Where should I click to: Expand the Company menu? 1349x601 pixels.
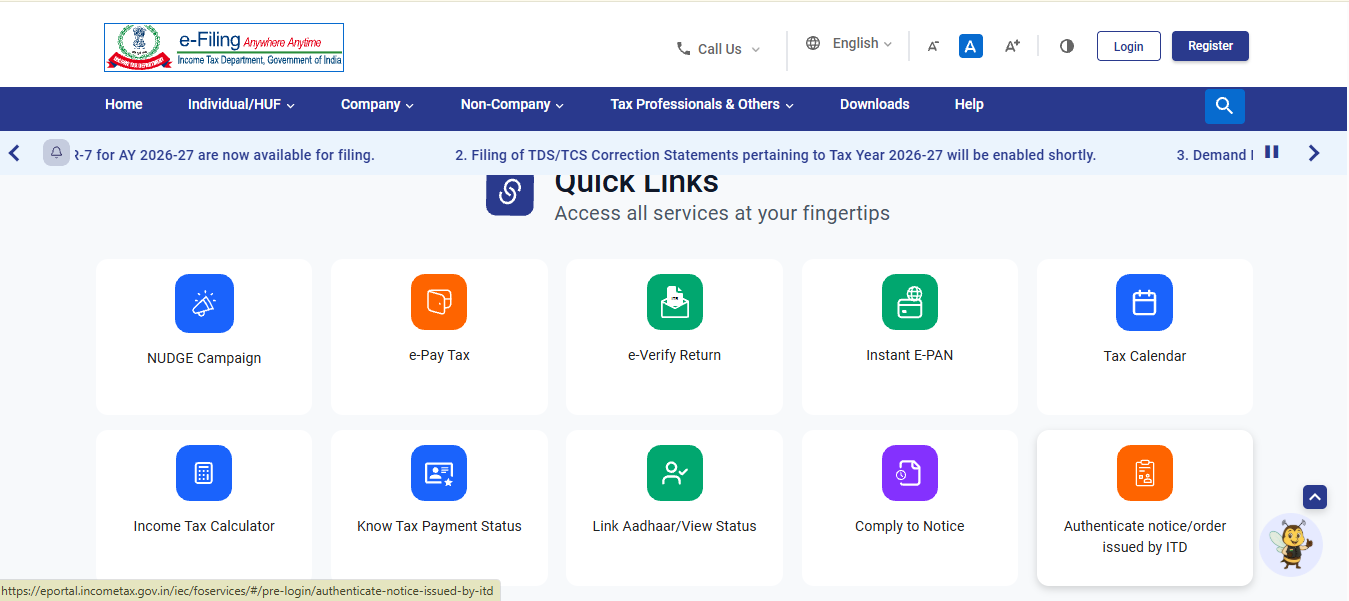tap(377, 104)
